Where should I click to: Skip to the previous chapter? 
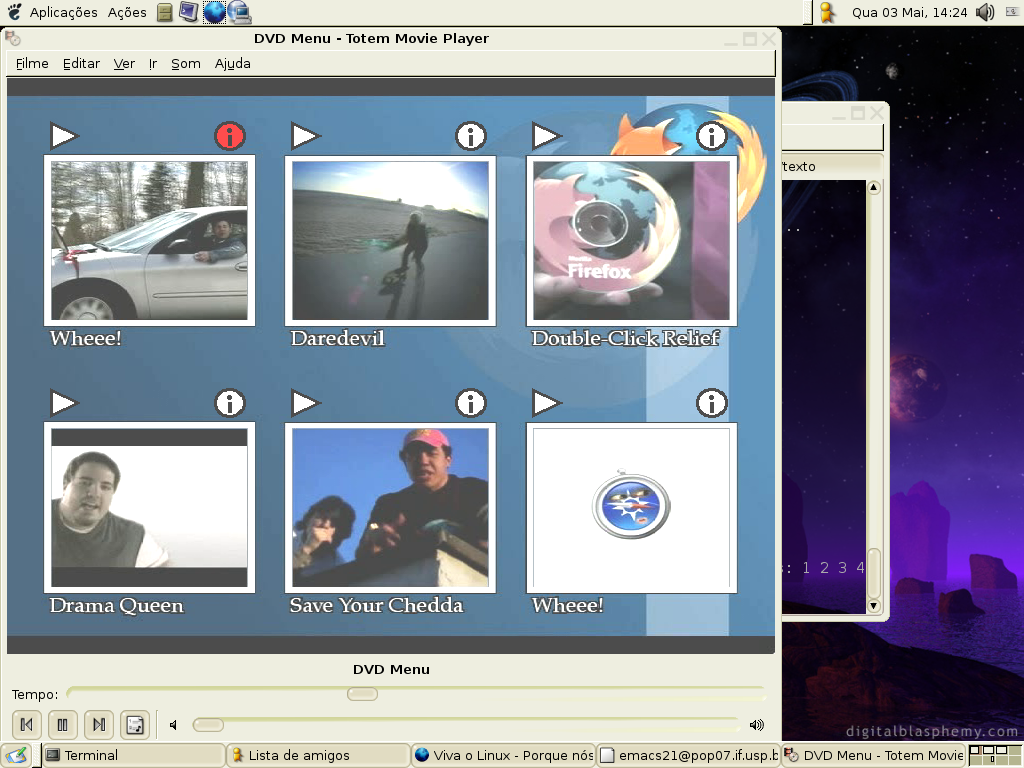point(27,725)
